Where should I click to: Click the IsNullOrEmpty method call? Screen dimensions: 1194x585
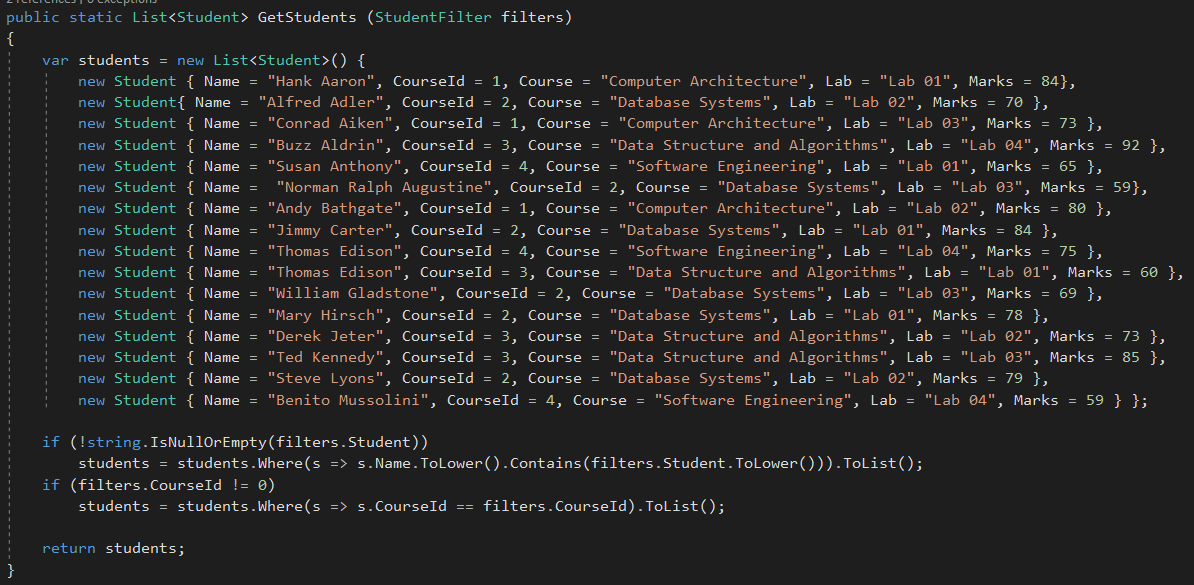pyautogui.click(x=208, y=443)
